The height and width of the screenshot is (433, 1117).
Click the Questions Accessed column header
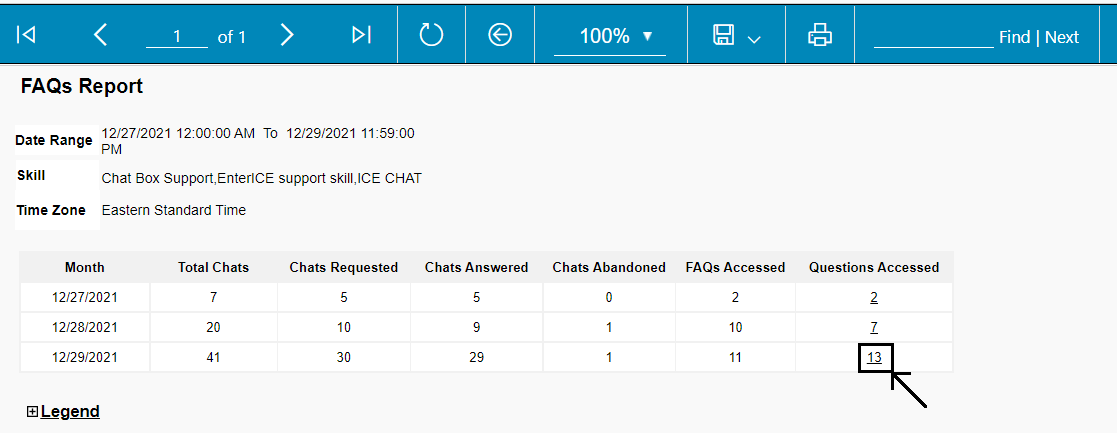click(874, 267)
